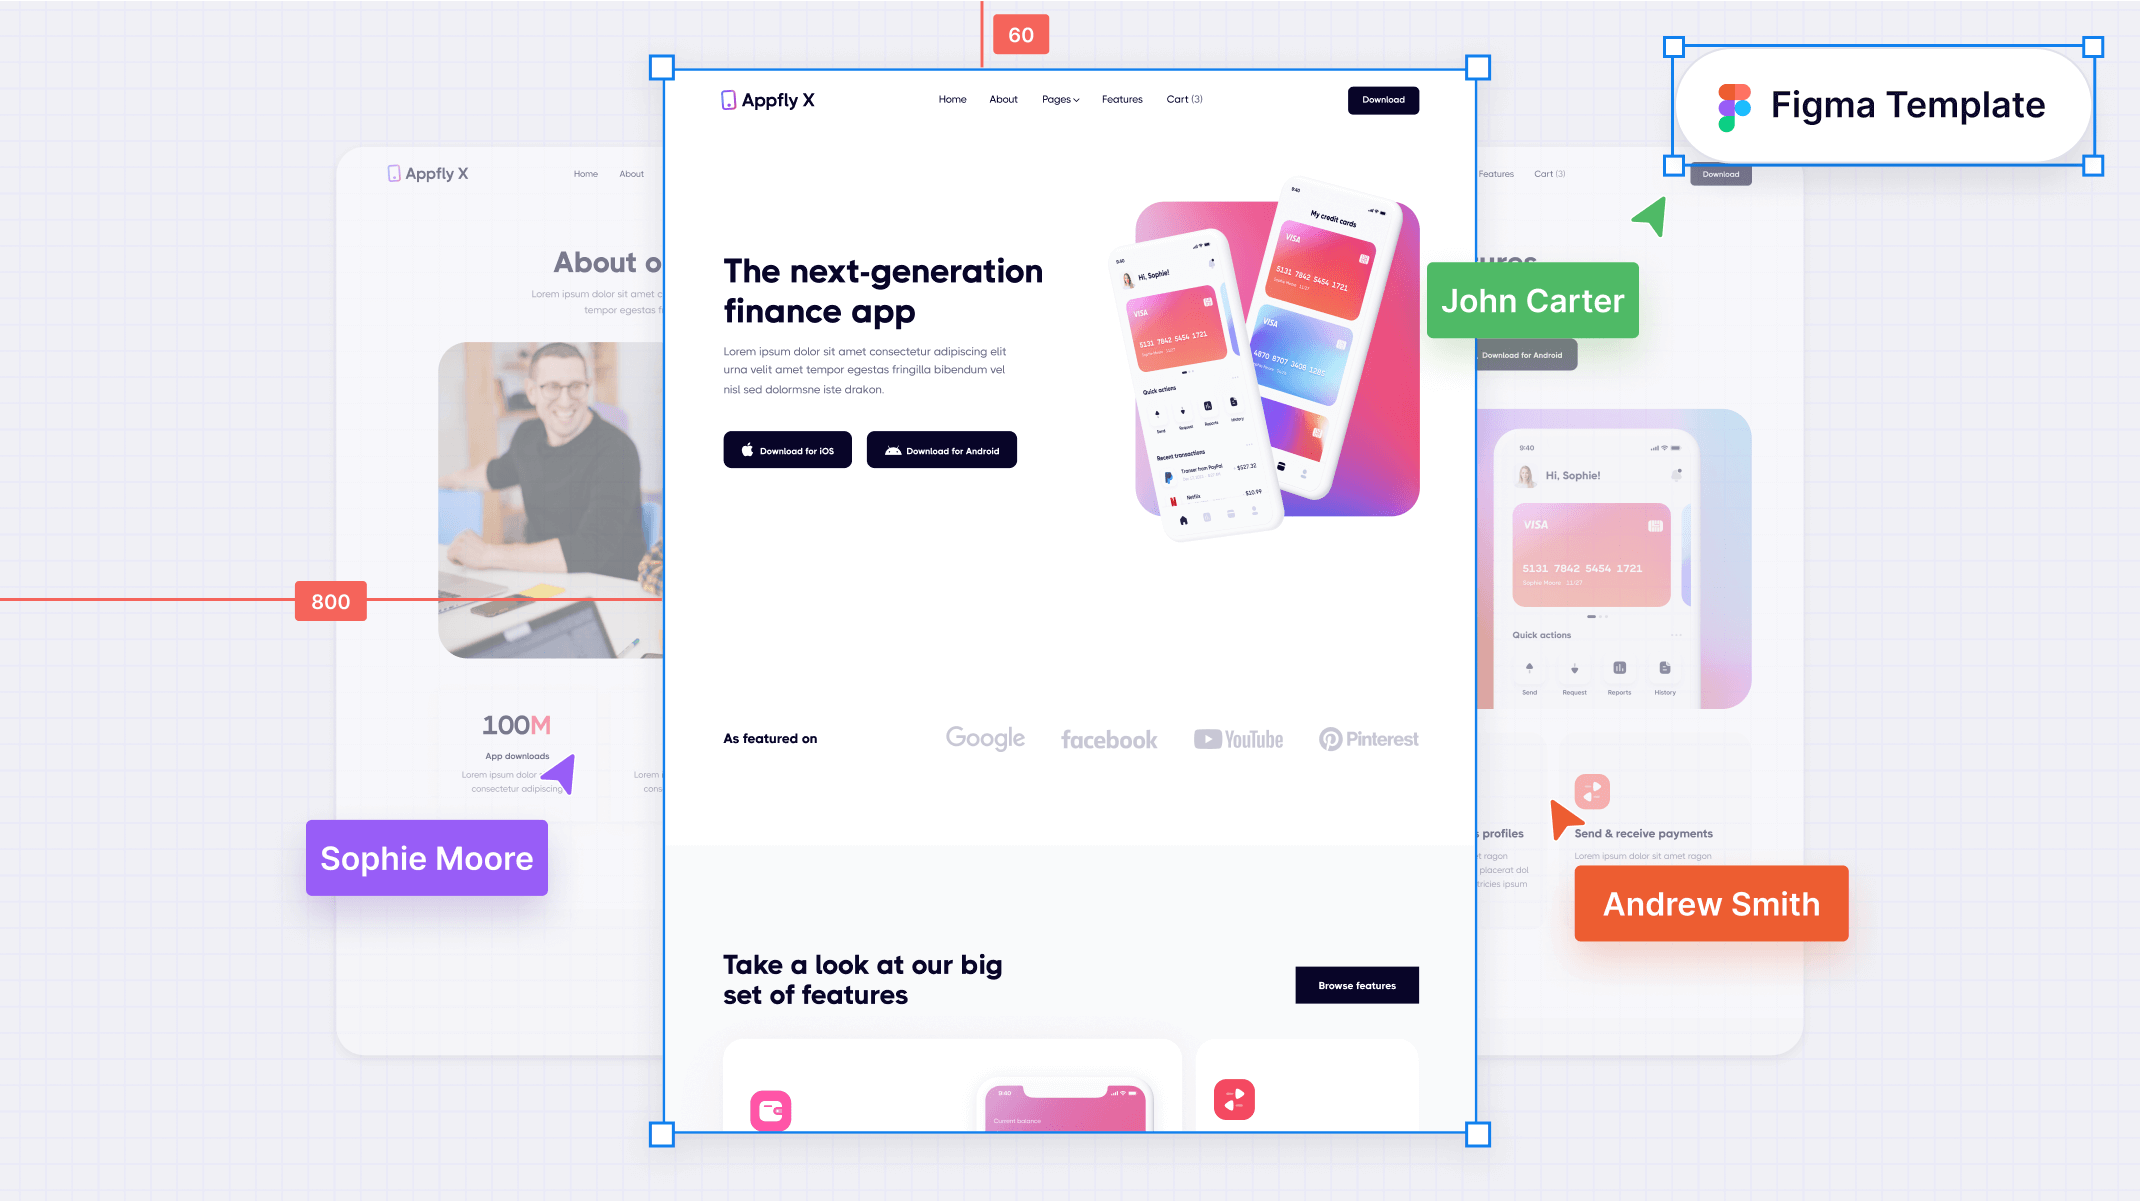Expand the Pages dropdown in navigation
The height and width of the screenshot is (1201, 2140).
tap(1058, 100)
